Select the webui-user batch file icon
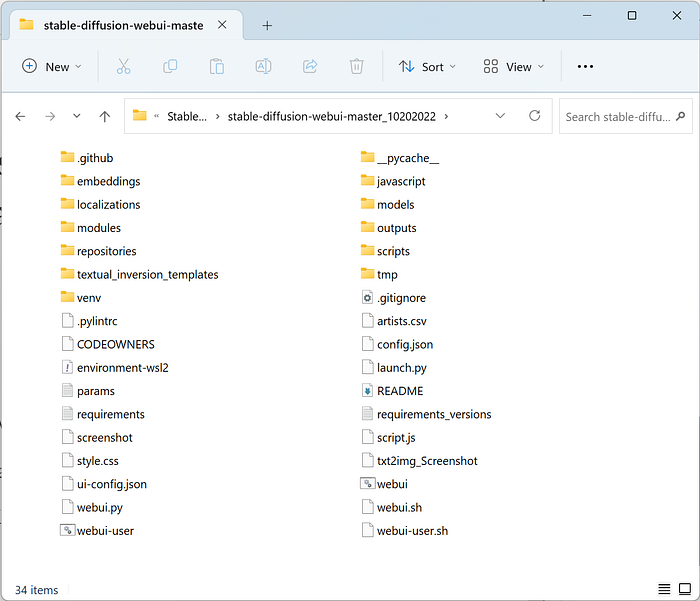This screenshot has width=700, height=601. coord(67,530)
